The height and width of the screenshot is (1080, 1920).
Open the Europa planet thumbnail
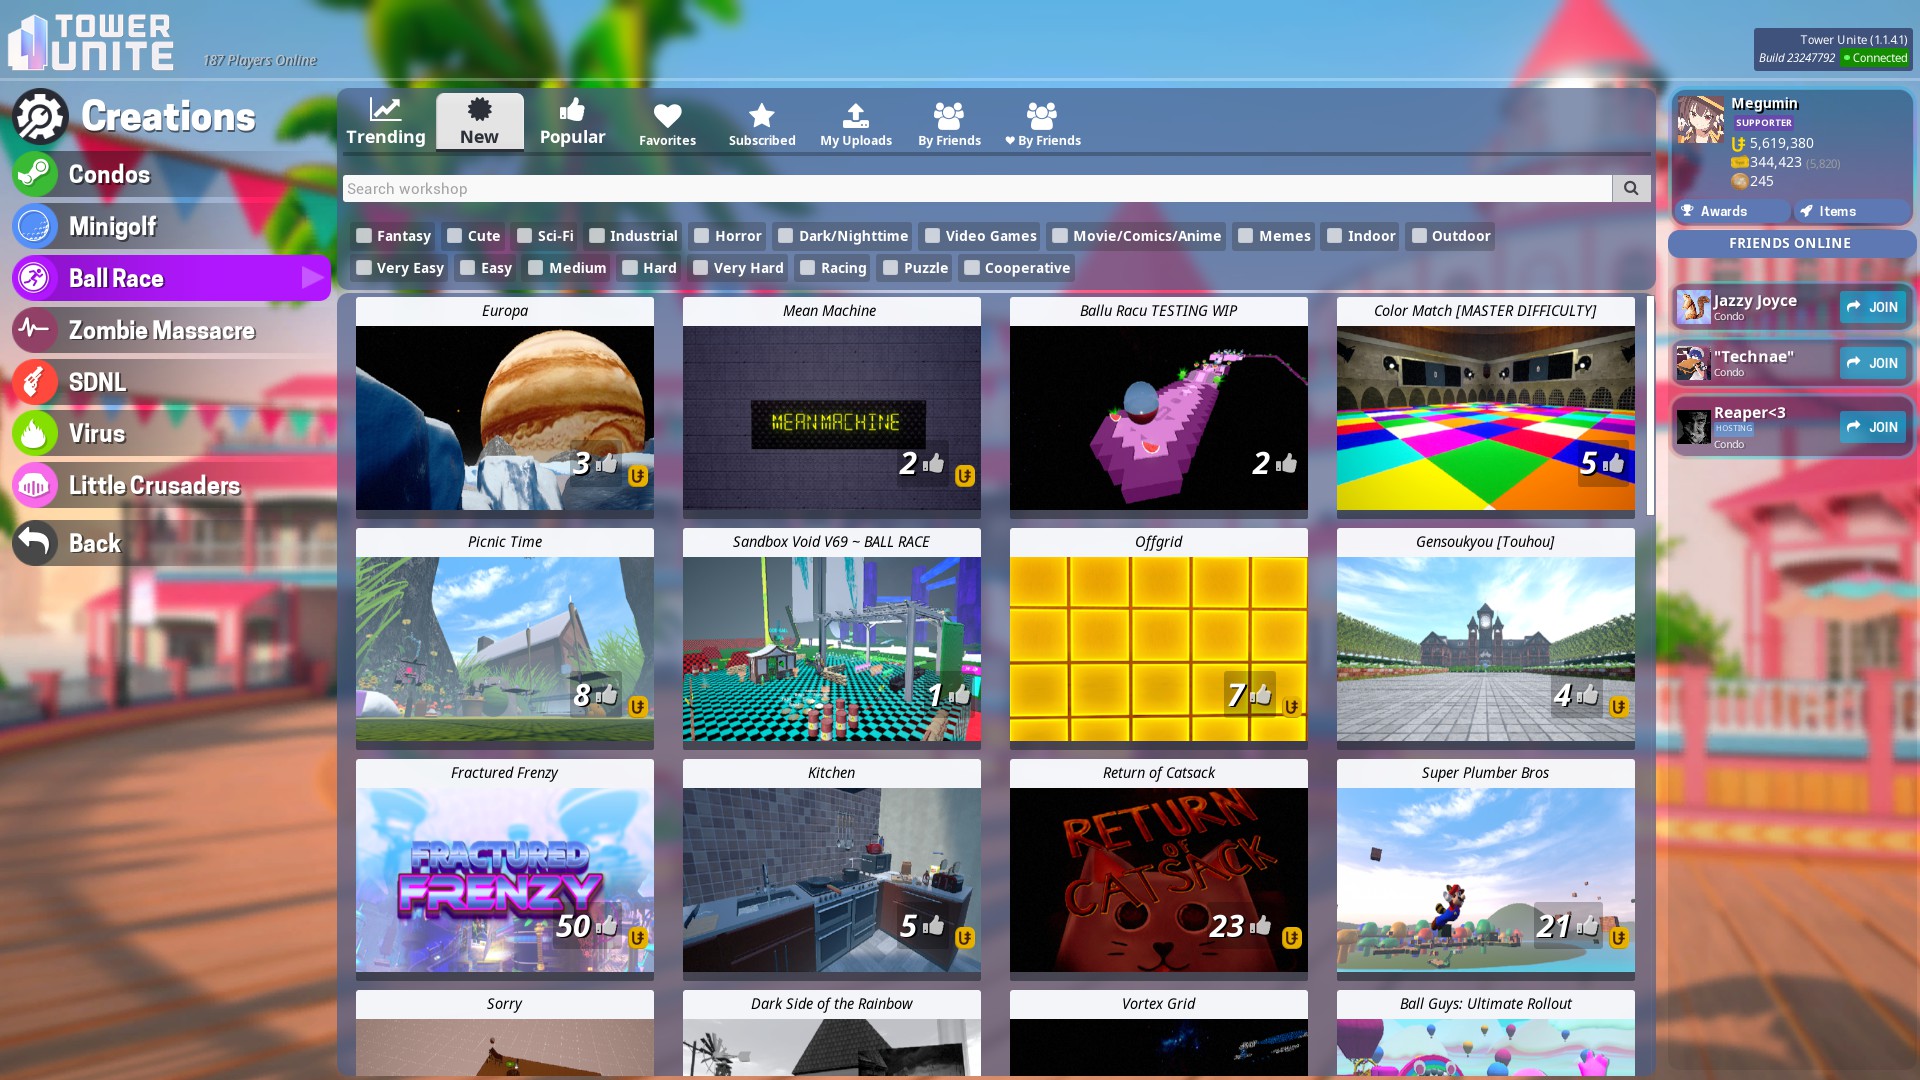505,418
